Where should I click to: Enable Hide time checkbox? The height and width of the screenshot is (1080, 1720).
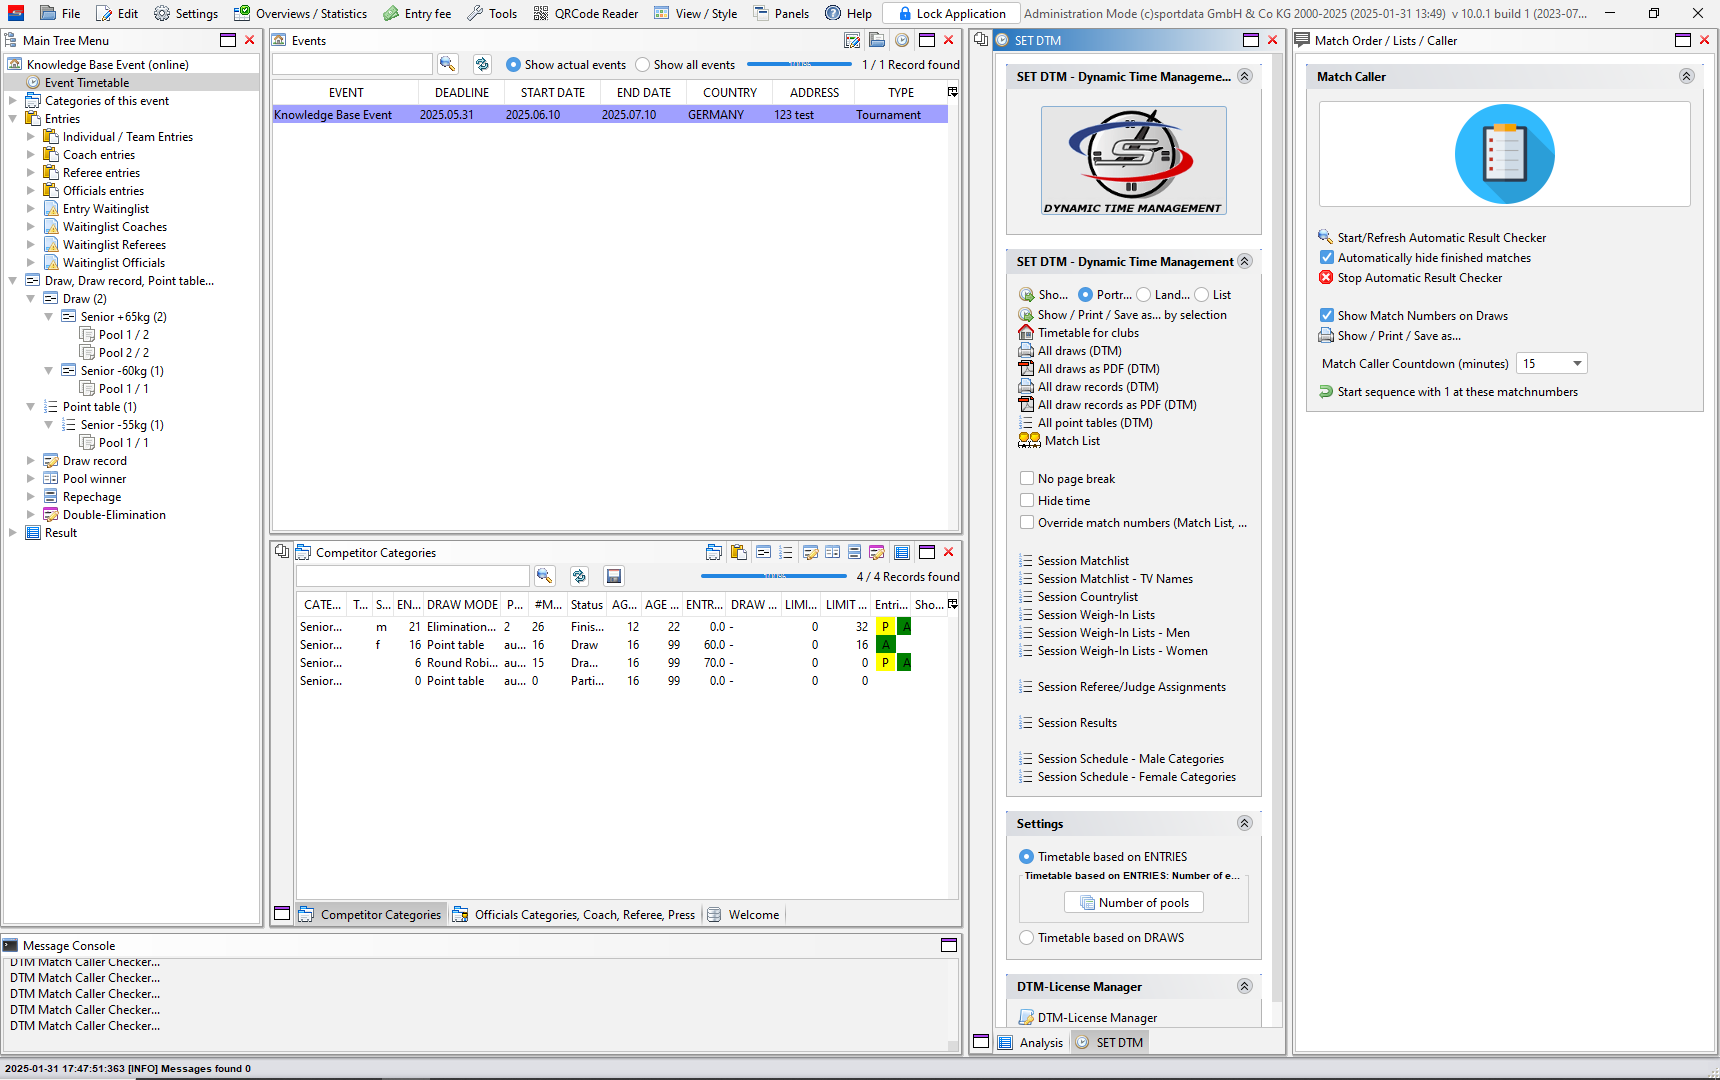(1027, 500)
